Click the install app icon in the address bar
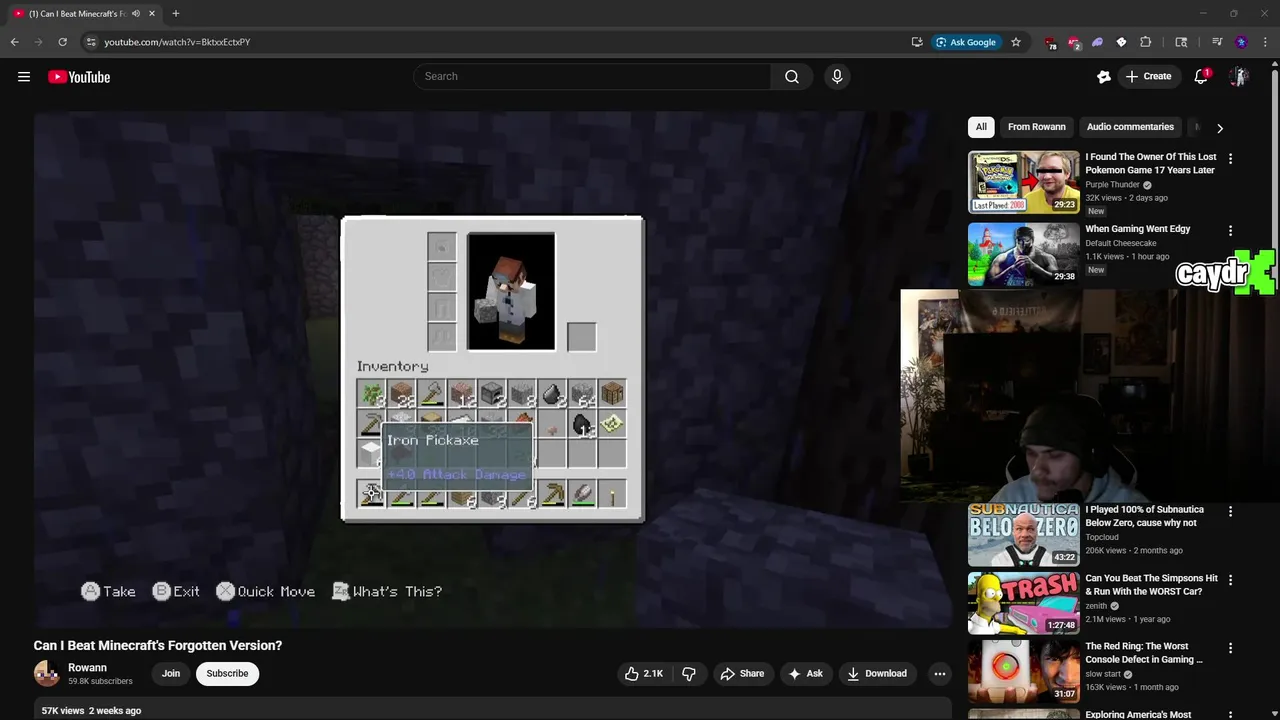This screenshot has height=720, width=1280. (917, 42)
